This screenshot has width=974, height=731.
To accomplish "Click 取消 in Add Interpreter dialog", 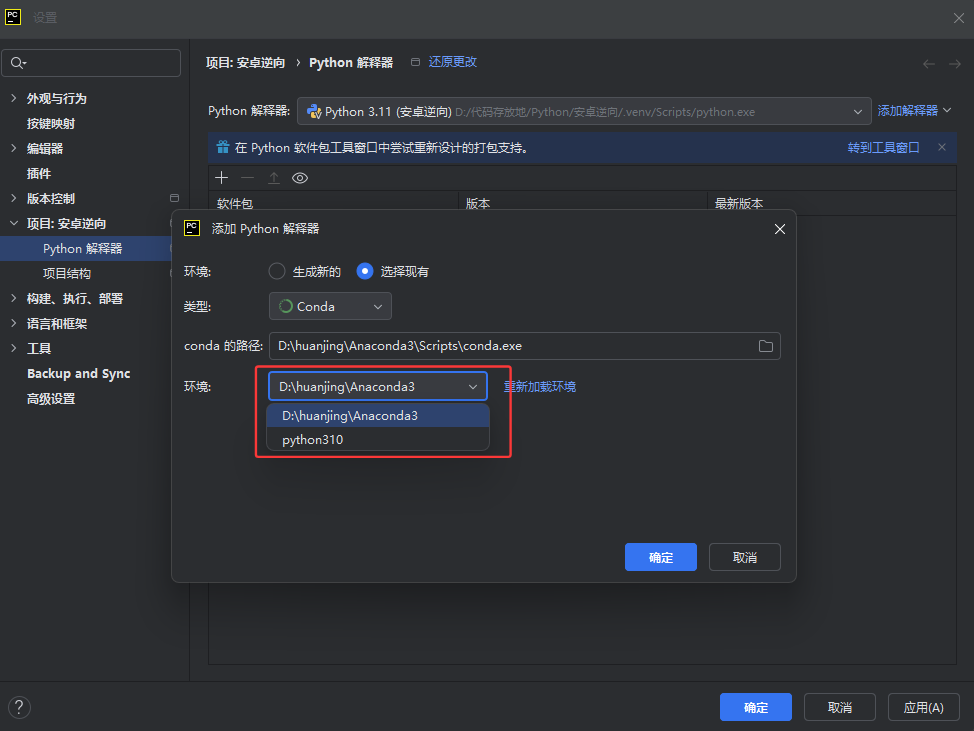I will [x=745, y=557].
